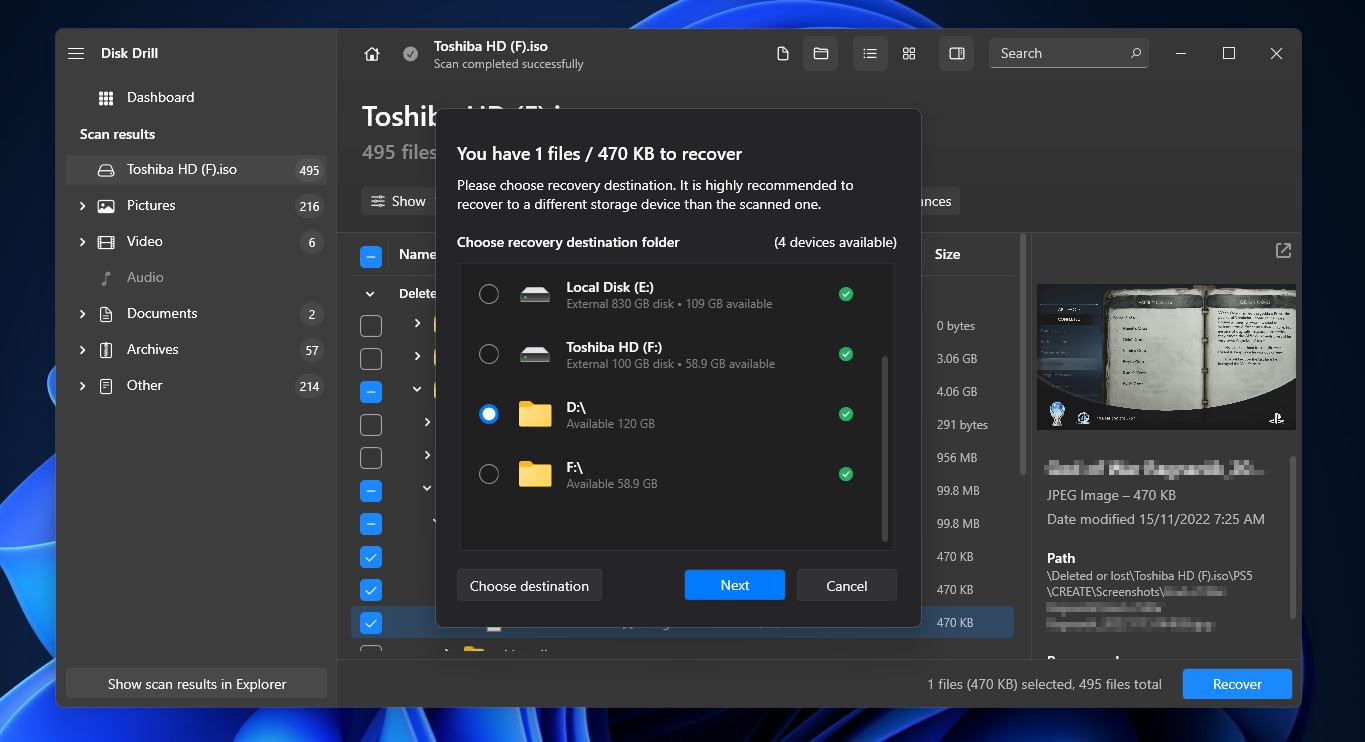Click green check next to Local Disk (E:)
This screenshot has height=742, width=1365.
846,294
